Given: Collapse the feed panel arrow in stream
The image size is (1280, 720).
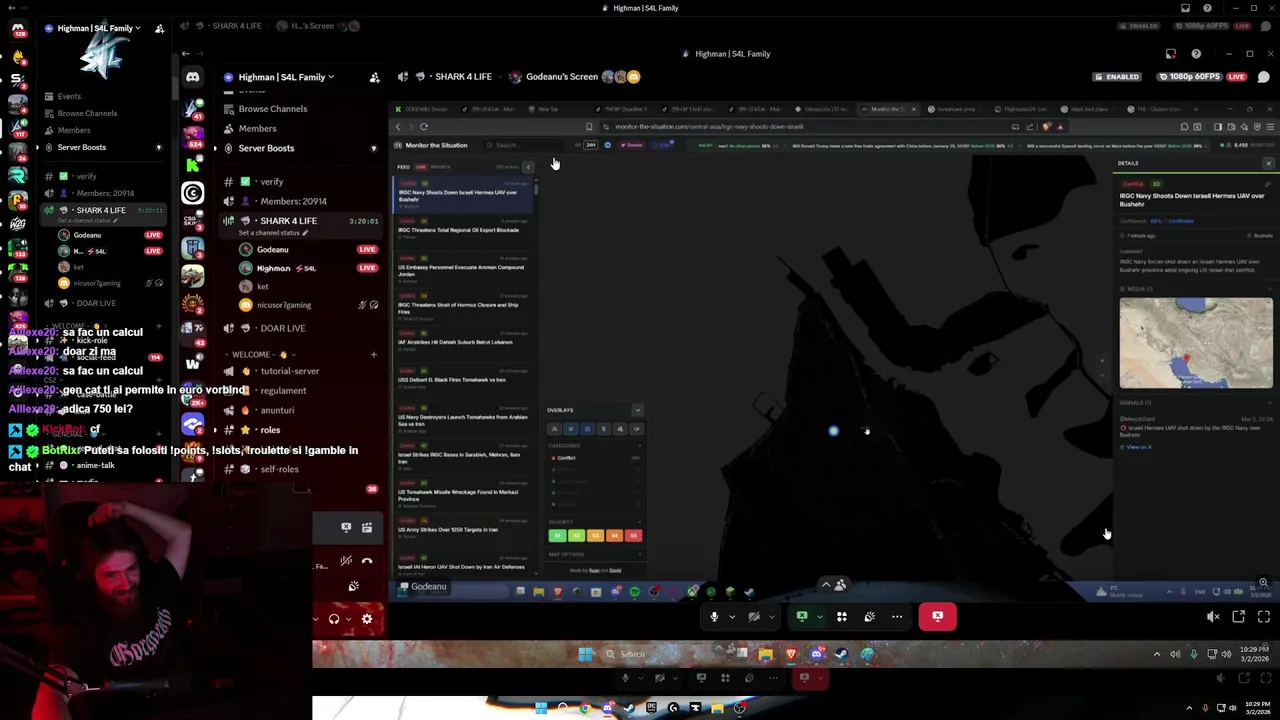Looking at the screenshot, I should (x=528, y=167).
